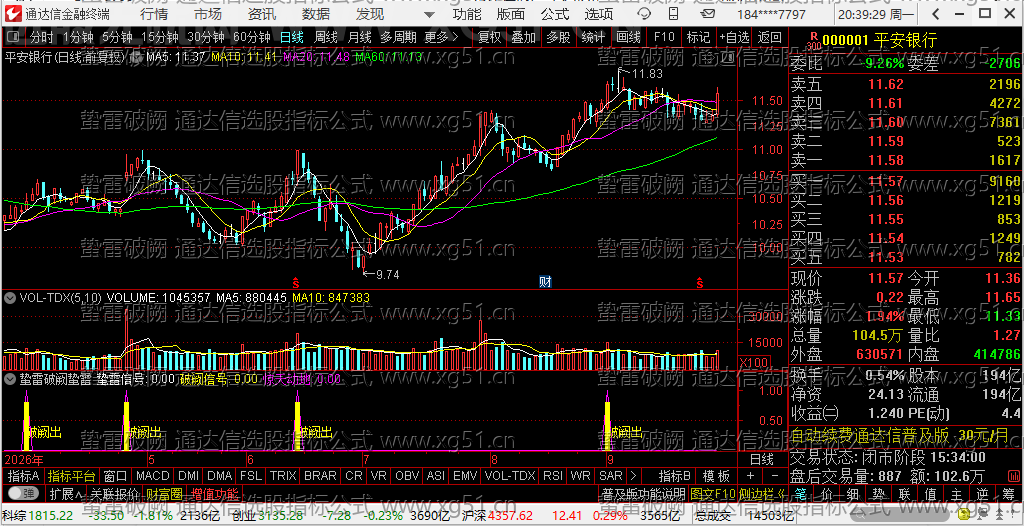
Task: Open the 发现 menu
Action: (x=370, y=14)
